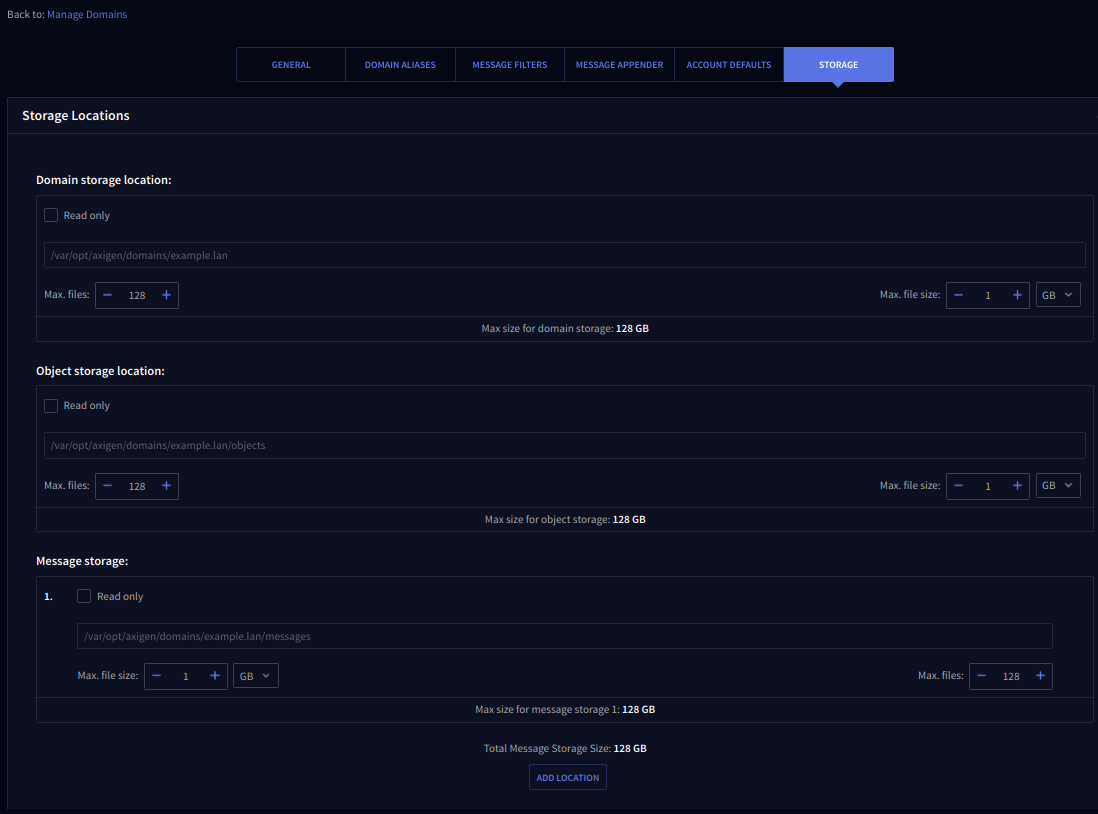Switch to the Domain Aliases tab
Image resolution: width=1098 pixels, height=814 pixels.
pos(400,65)
